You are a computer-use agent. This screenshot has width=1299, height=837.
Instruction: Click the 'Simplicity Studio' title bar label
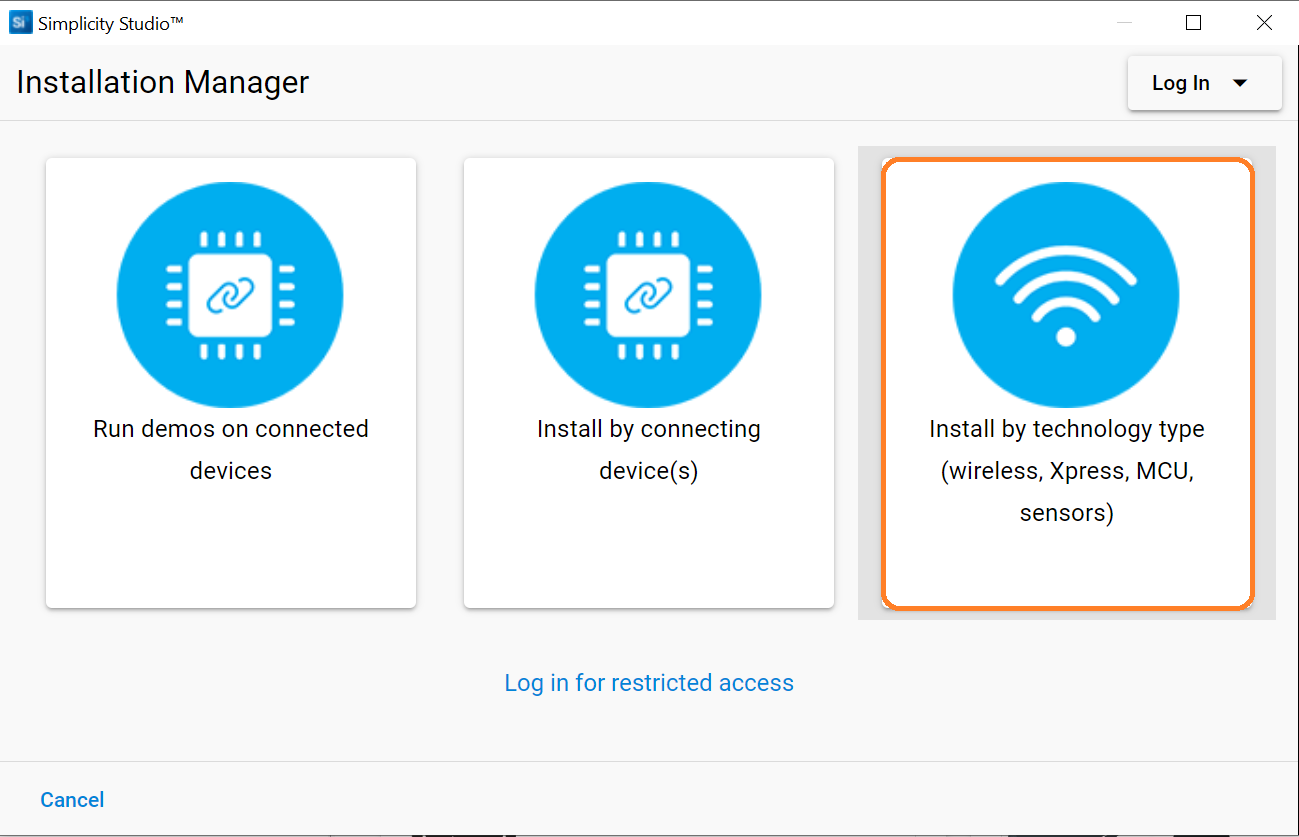(x=106, y=21)
